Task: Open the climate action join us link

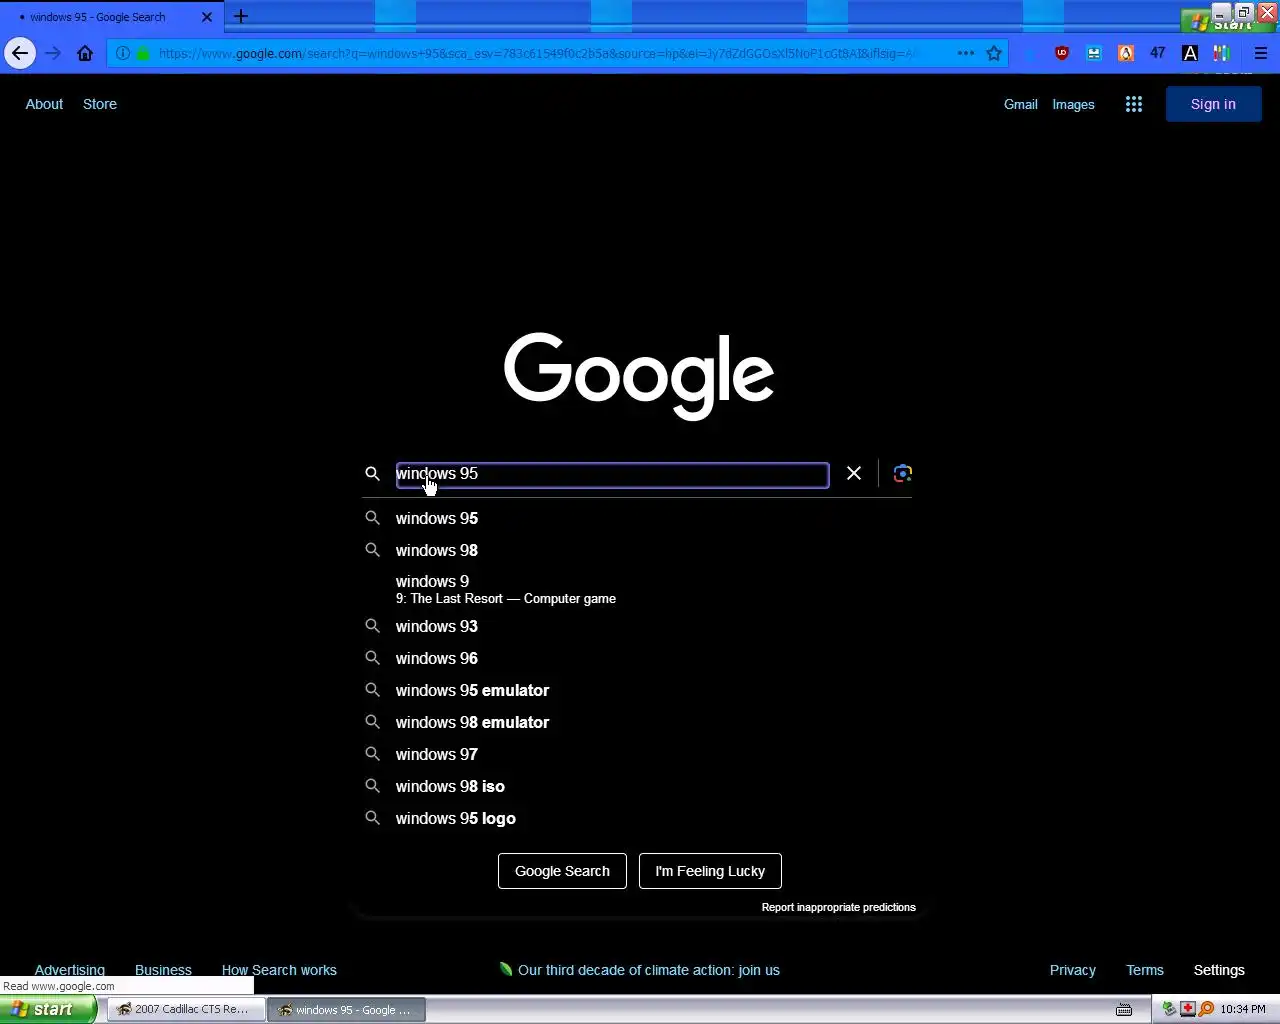Action: (x=648, y=970)
